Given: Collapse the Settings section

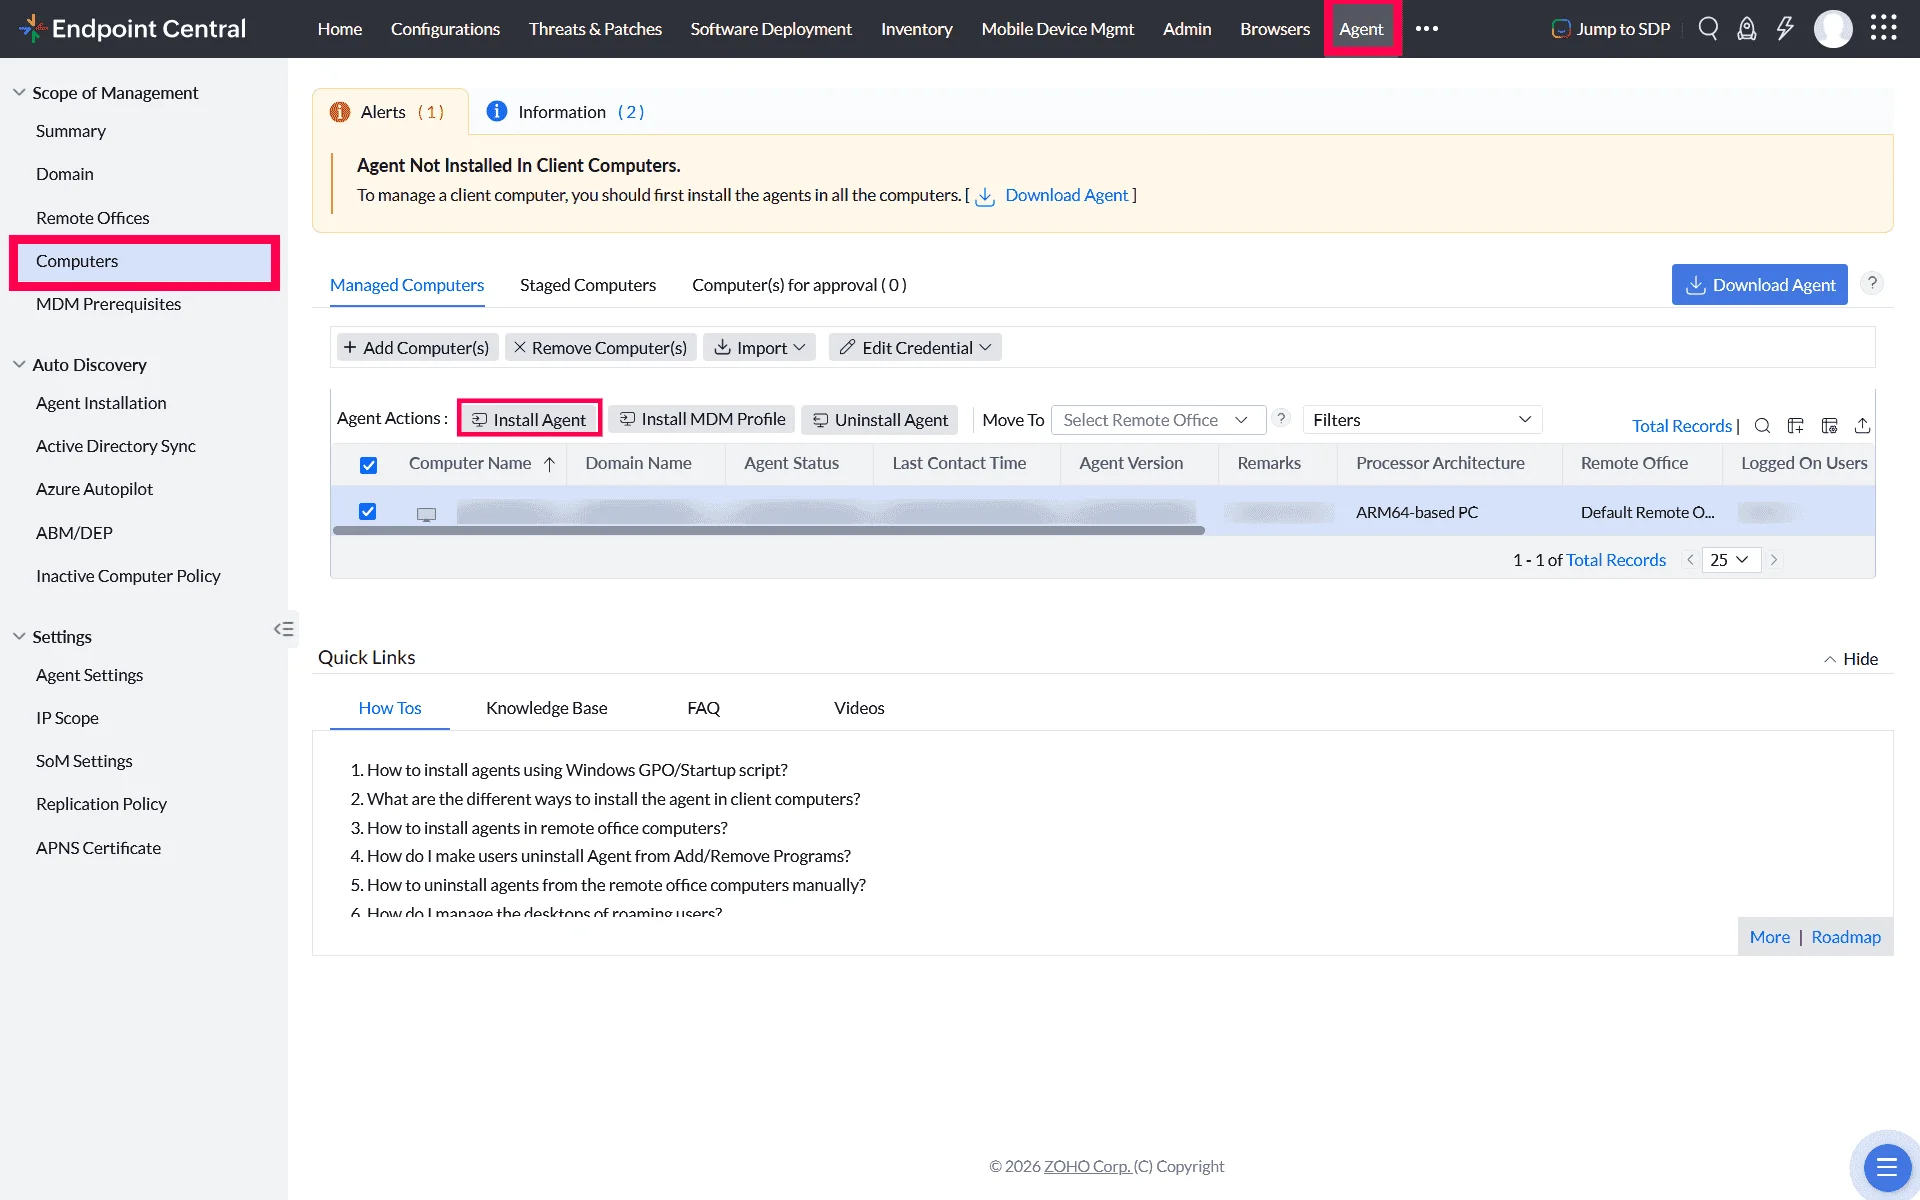Looking at the screenshot, I should (x=19, y=636).
